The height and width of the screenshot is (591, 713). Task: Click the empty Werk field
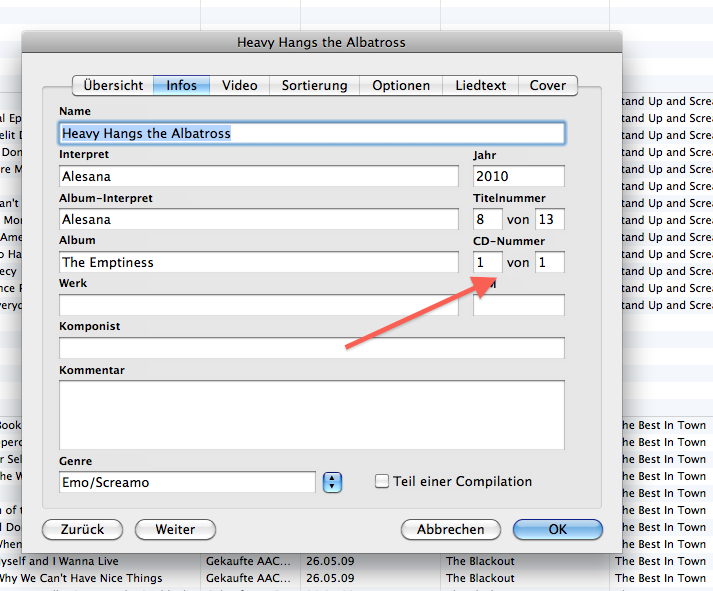259,305
